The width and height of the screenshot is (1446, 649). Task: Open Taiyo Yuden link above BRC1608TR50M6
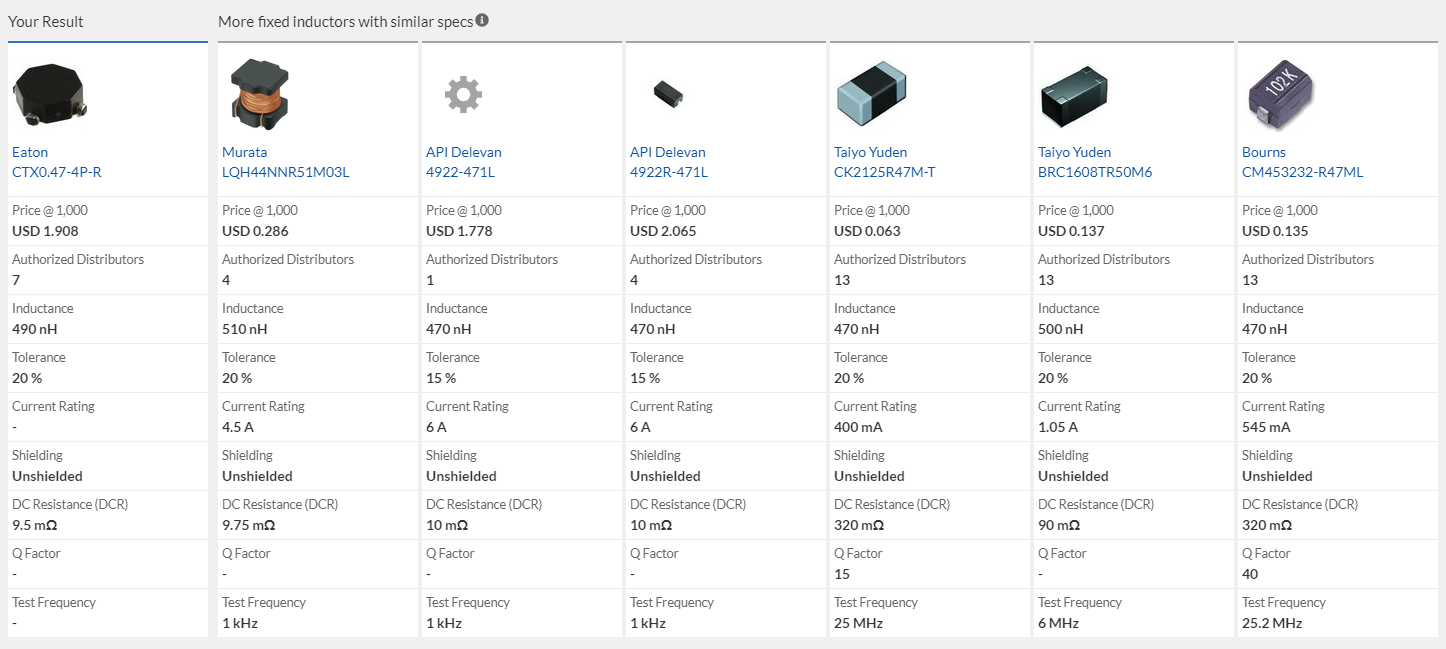(1075, 152)
